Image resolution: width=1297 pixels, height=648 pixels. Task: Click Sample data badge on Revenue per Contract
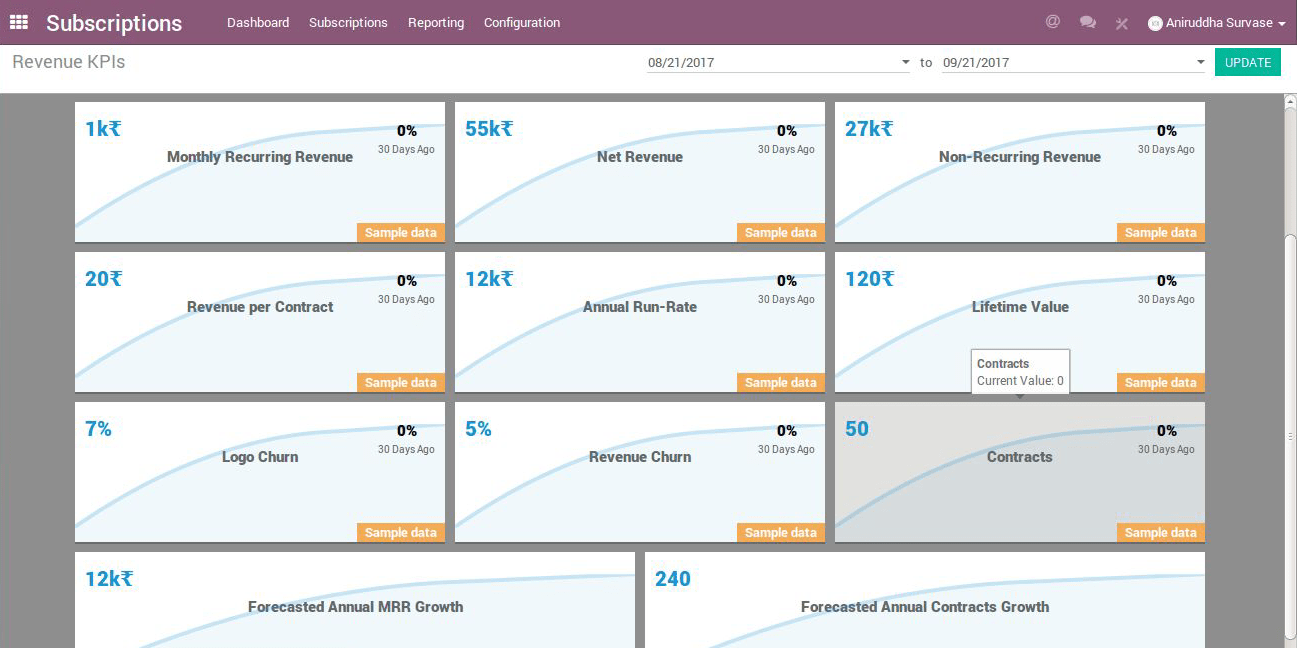tap(401, 383)
